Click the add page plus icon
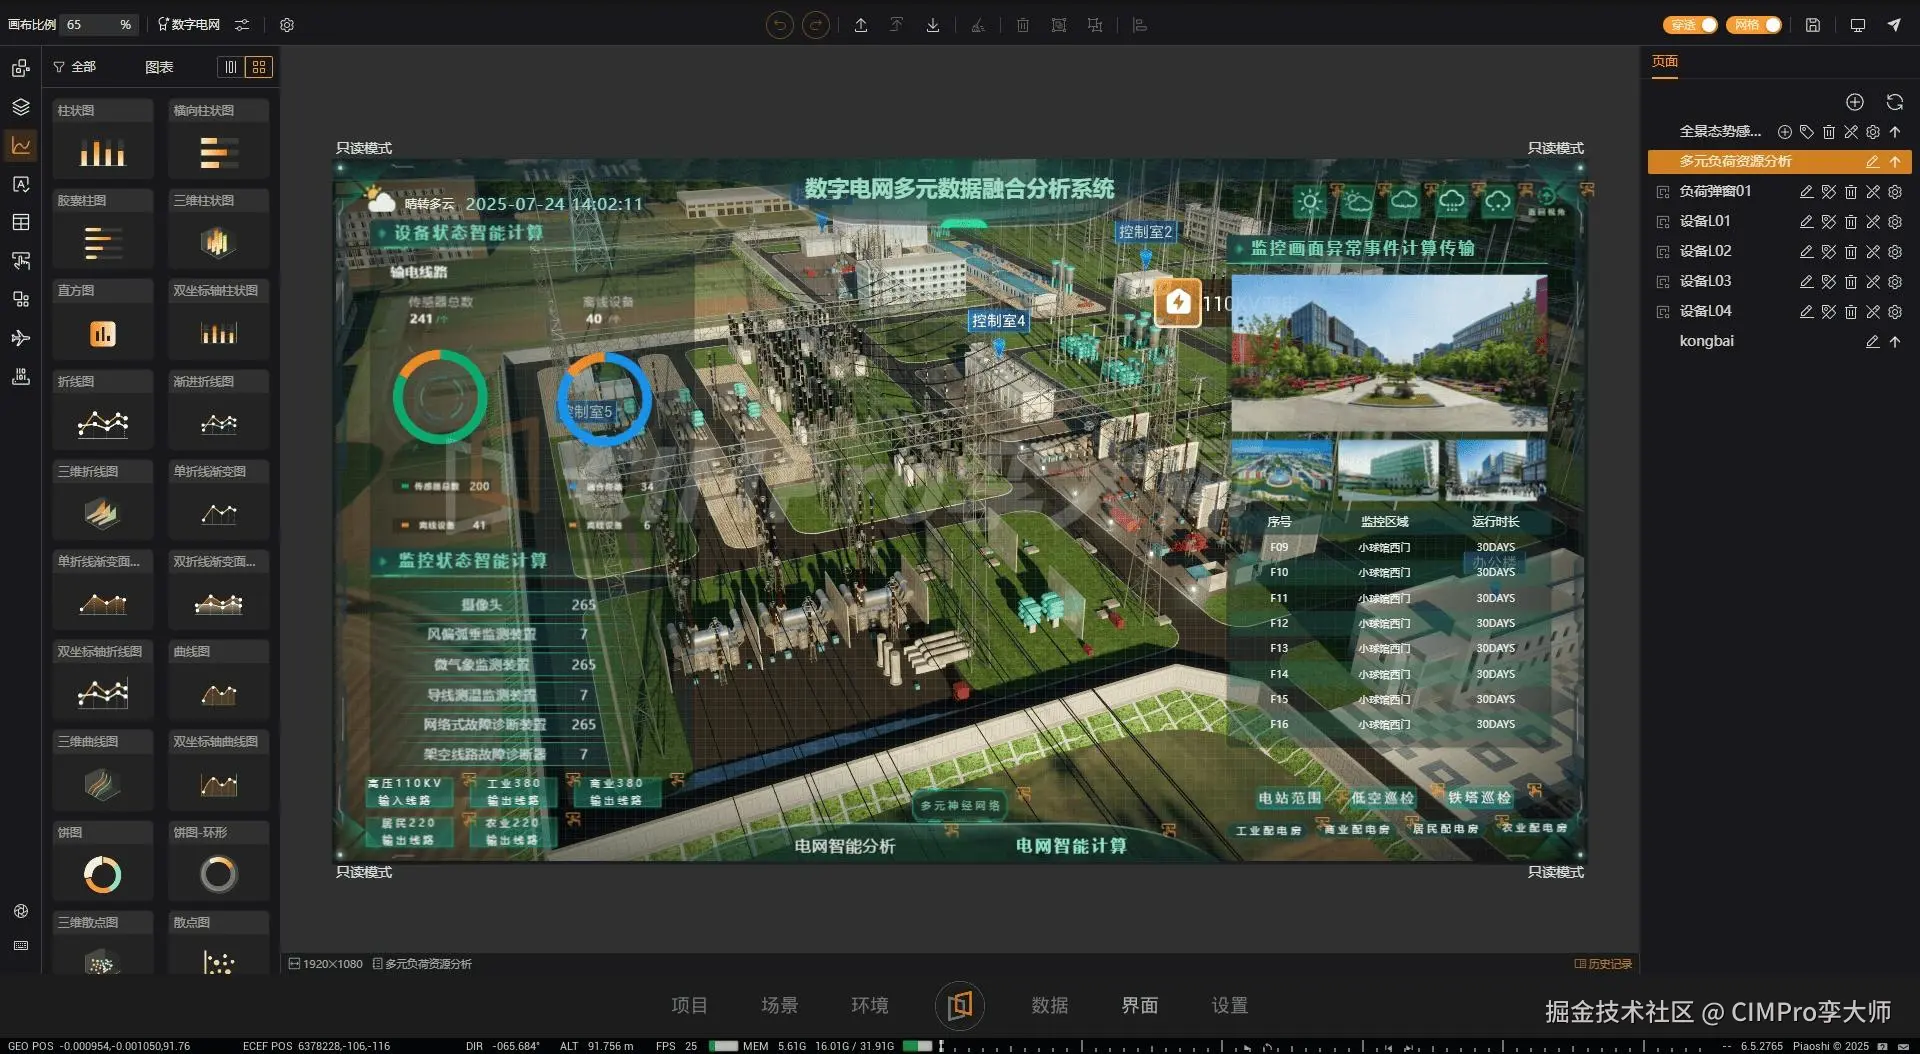This screenshot has height=1054, width=1920. [x=1854, y=102]
